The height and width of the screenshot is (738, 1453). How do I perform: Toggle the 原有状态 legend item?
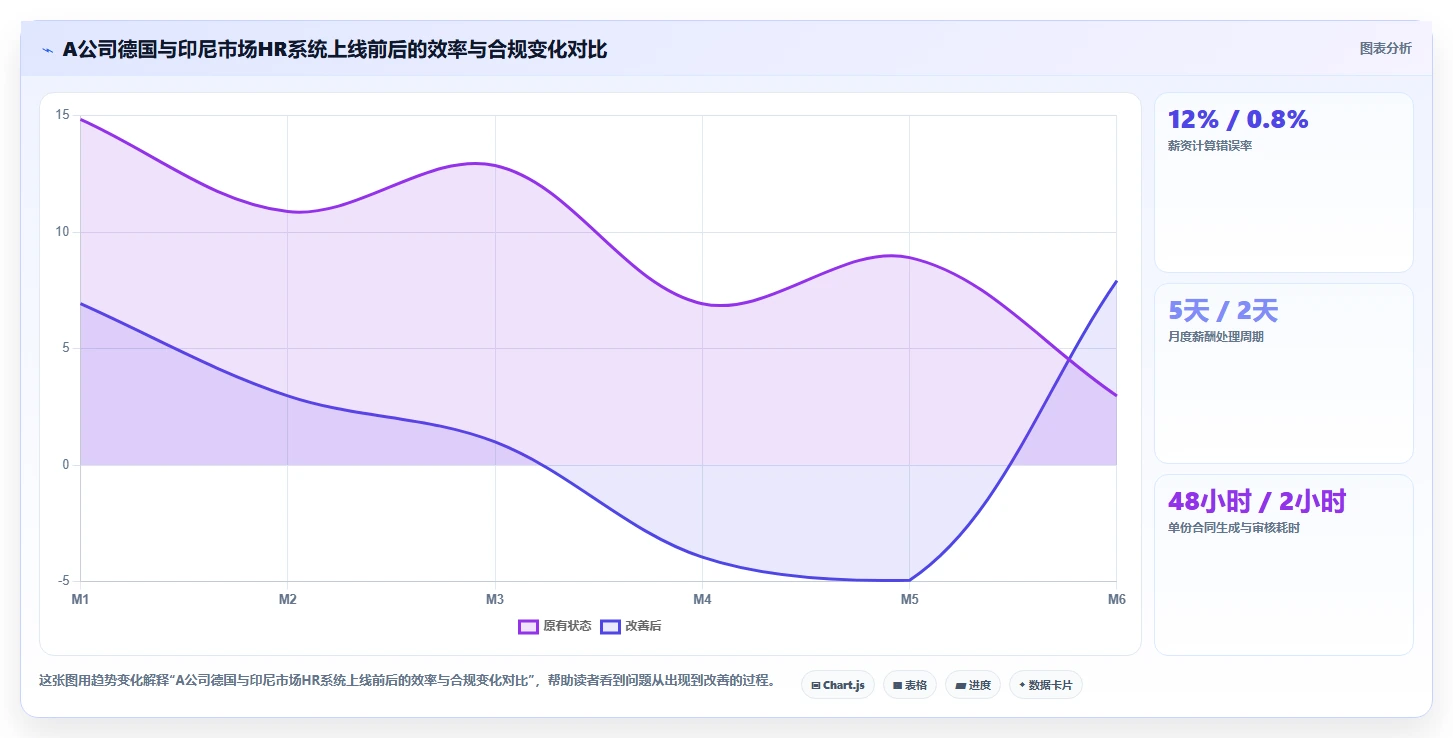(x=554, y=626)
